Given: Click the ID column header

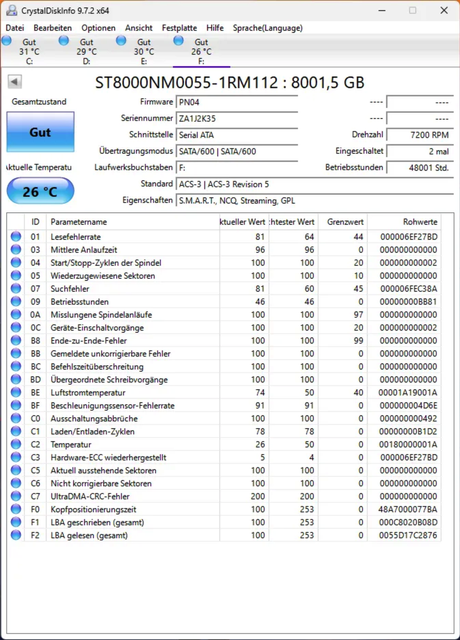Looking at the screenshot, I should coord(36,222).
